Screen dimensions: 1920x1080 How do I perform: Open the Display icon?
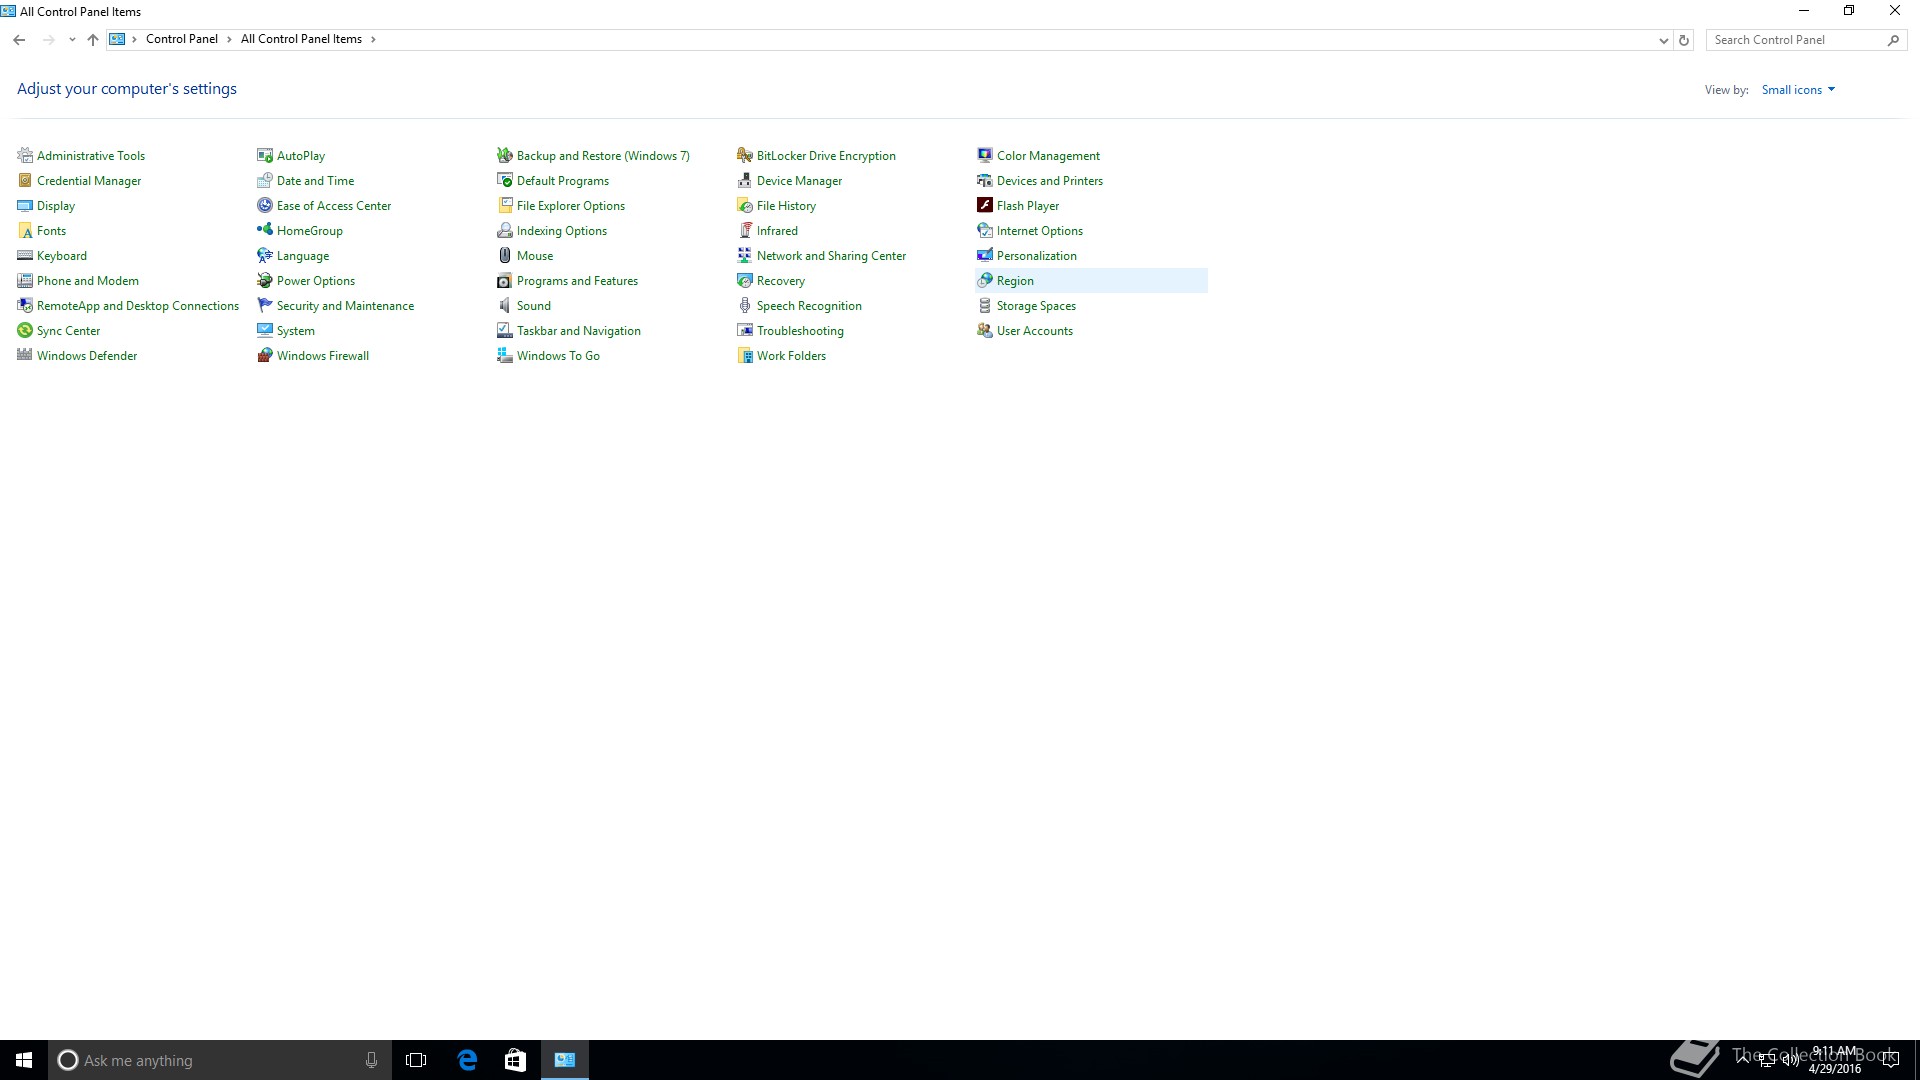click(25, 205)
